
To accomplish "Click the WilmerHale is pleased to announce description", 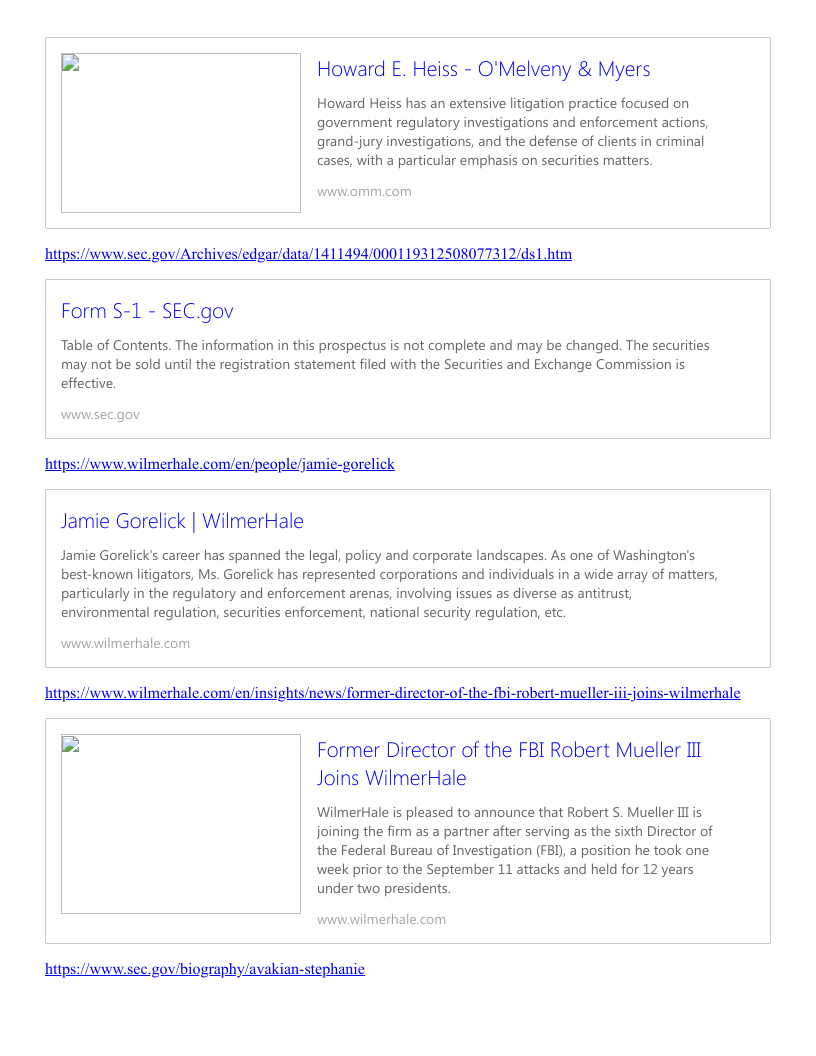I will pyautogui.click(x=514, y=850).
